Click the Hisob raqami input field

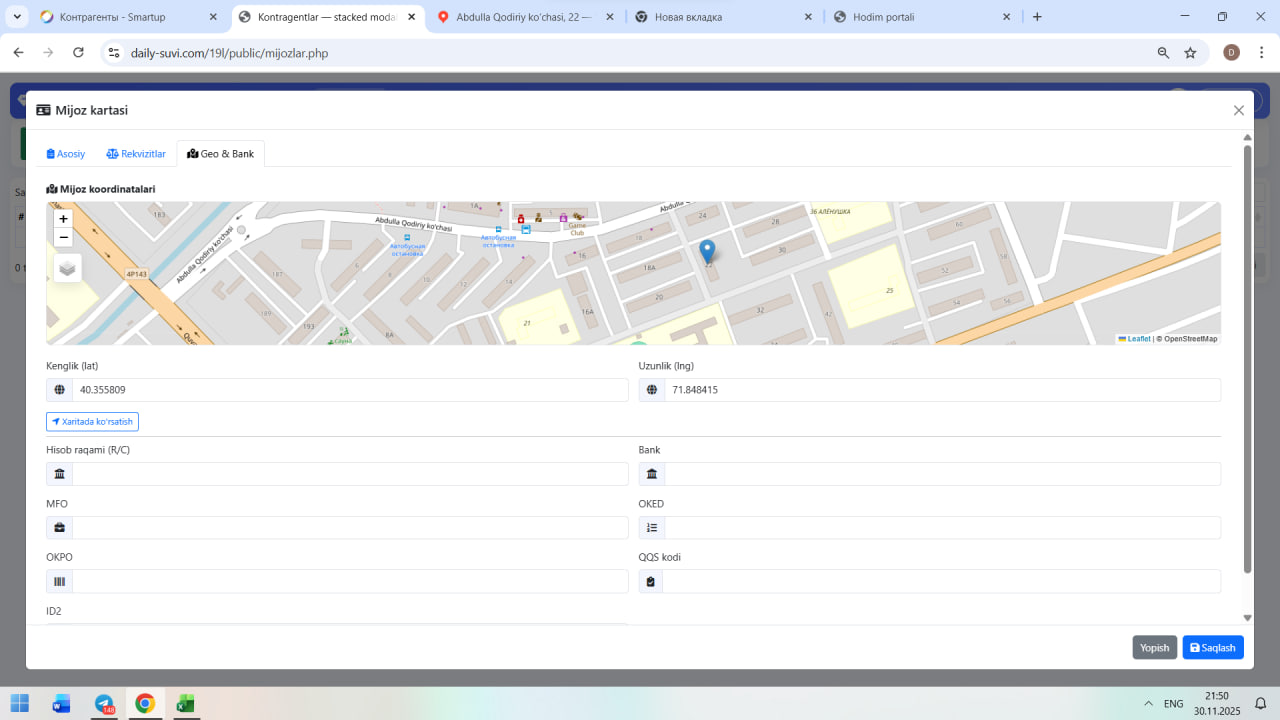[350, 474]
